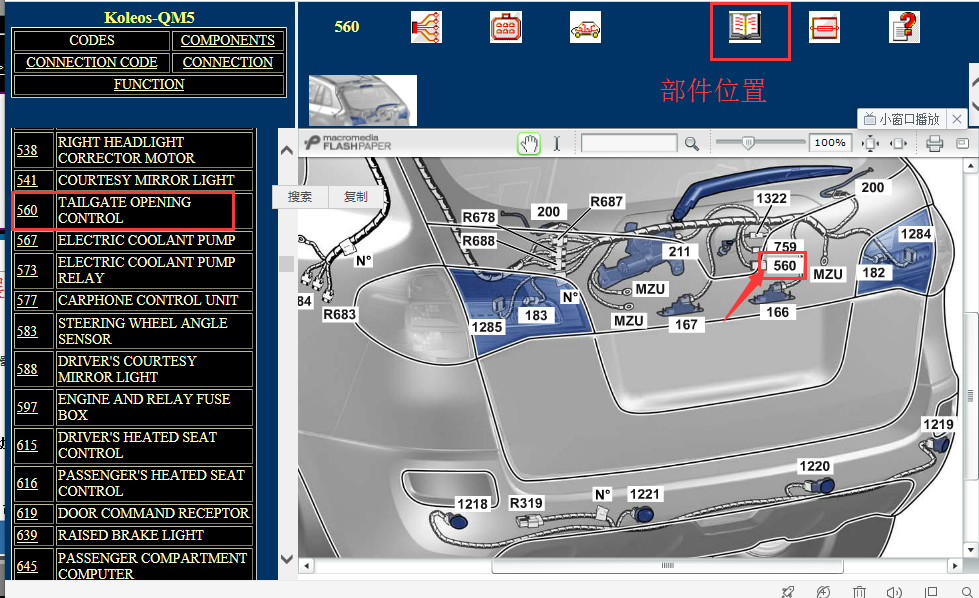Open component code 588
This screenshot has height=598, width=979.
27,369
